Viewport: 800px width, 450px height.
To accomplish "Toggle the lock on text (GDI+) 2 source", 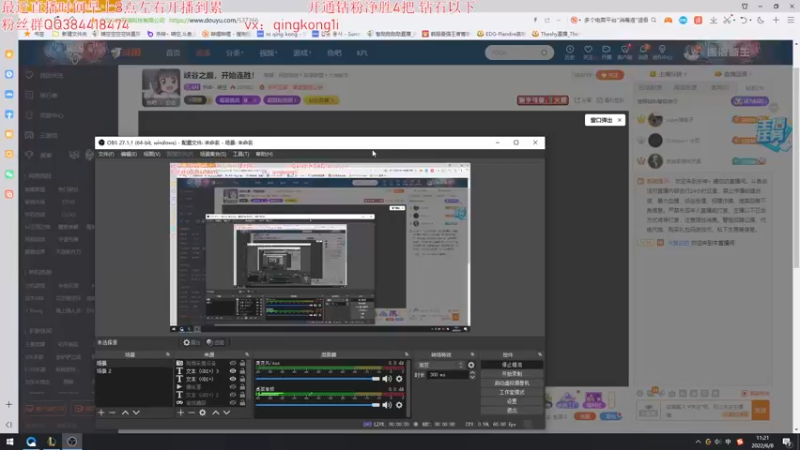I will 242,395.
